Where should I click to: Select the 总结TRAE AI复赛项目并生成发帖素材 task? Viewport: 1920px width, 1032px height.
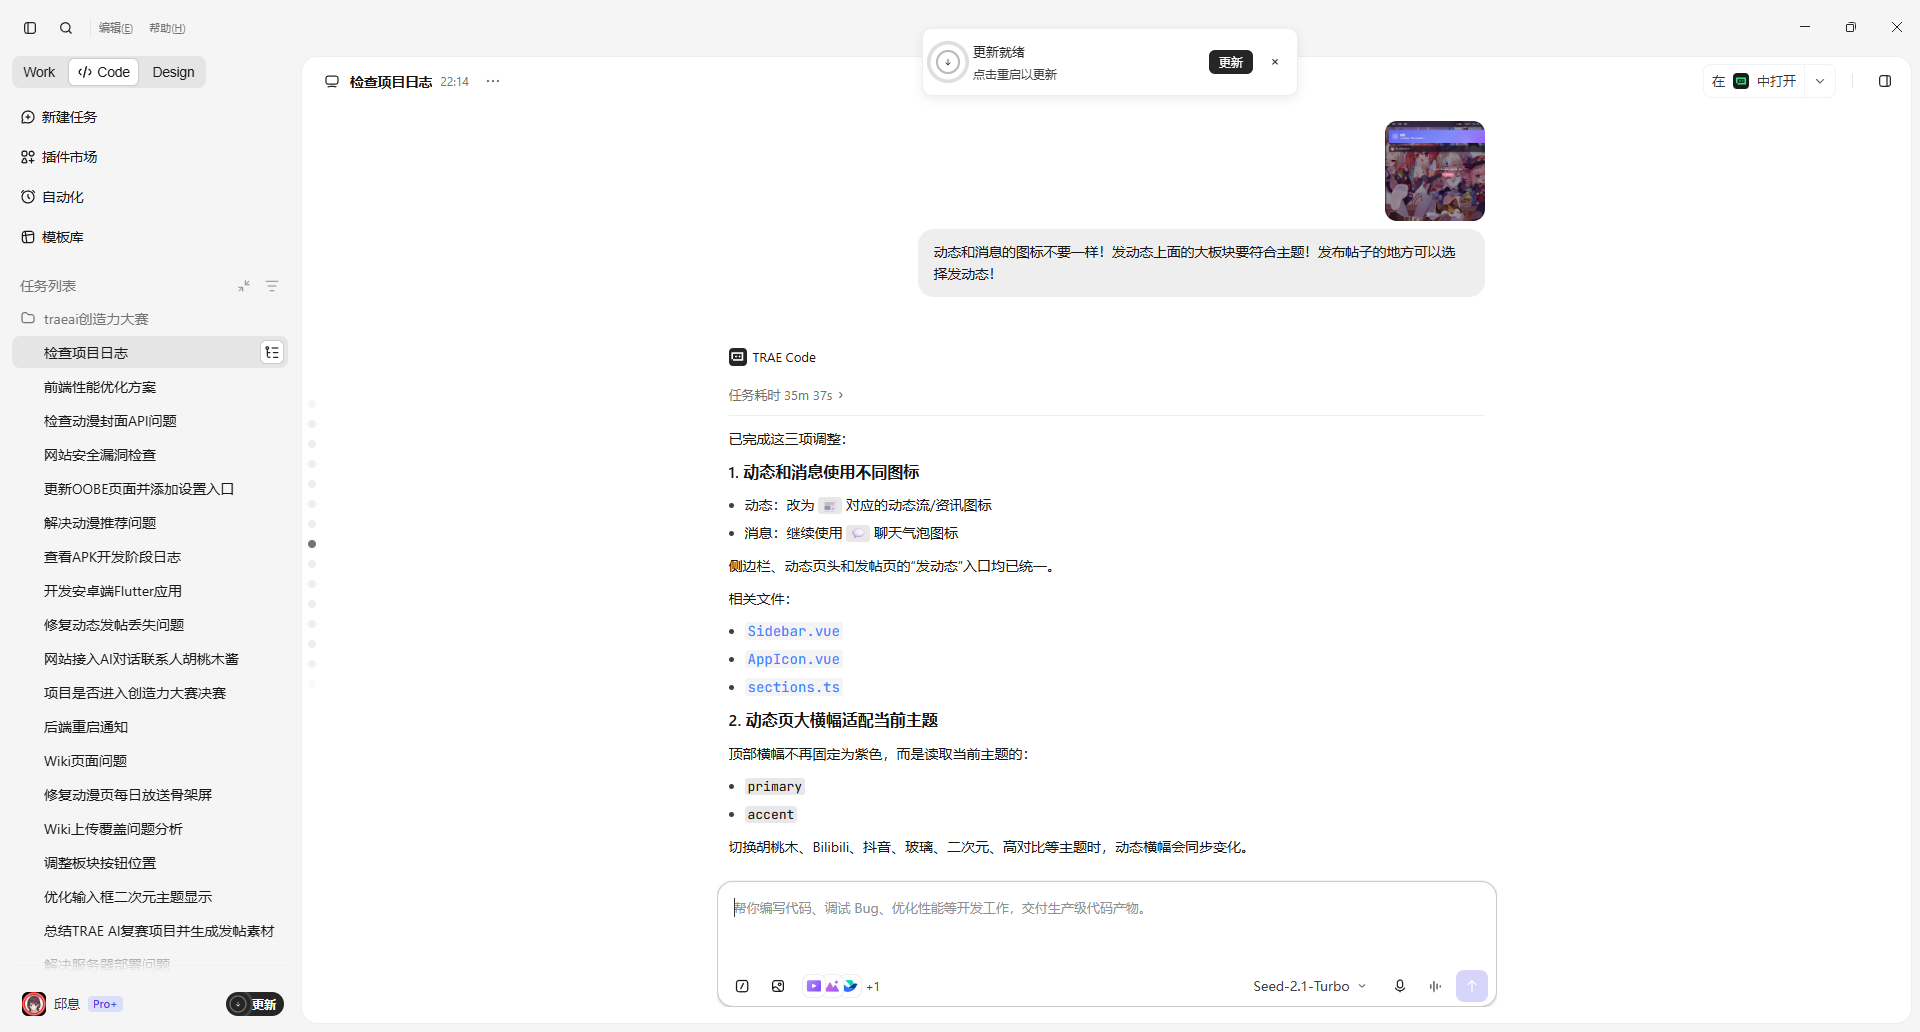point(150,931)
